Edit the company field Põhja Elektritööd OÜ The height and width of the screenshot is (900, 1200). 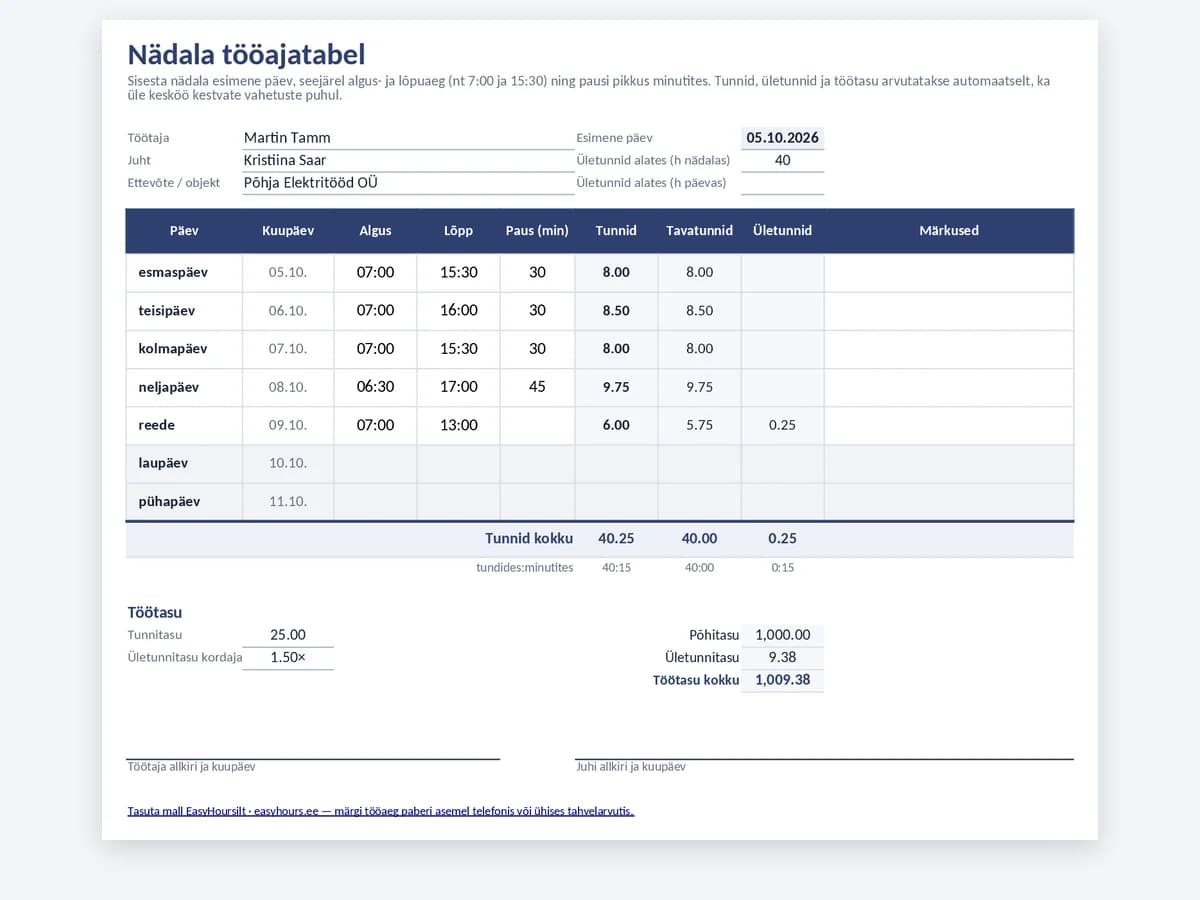point(408,183)
